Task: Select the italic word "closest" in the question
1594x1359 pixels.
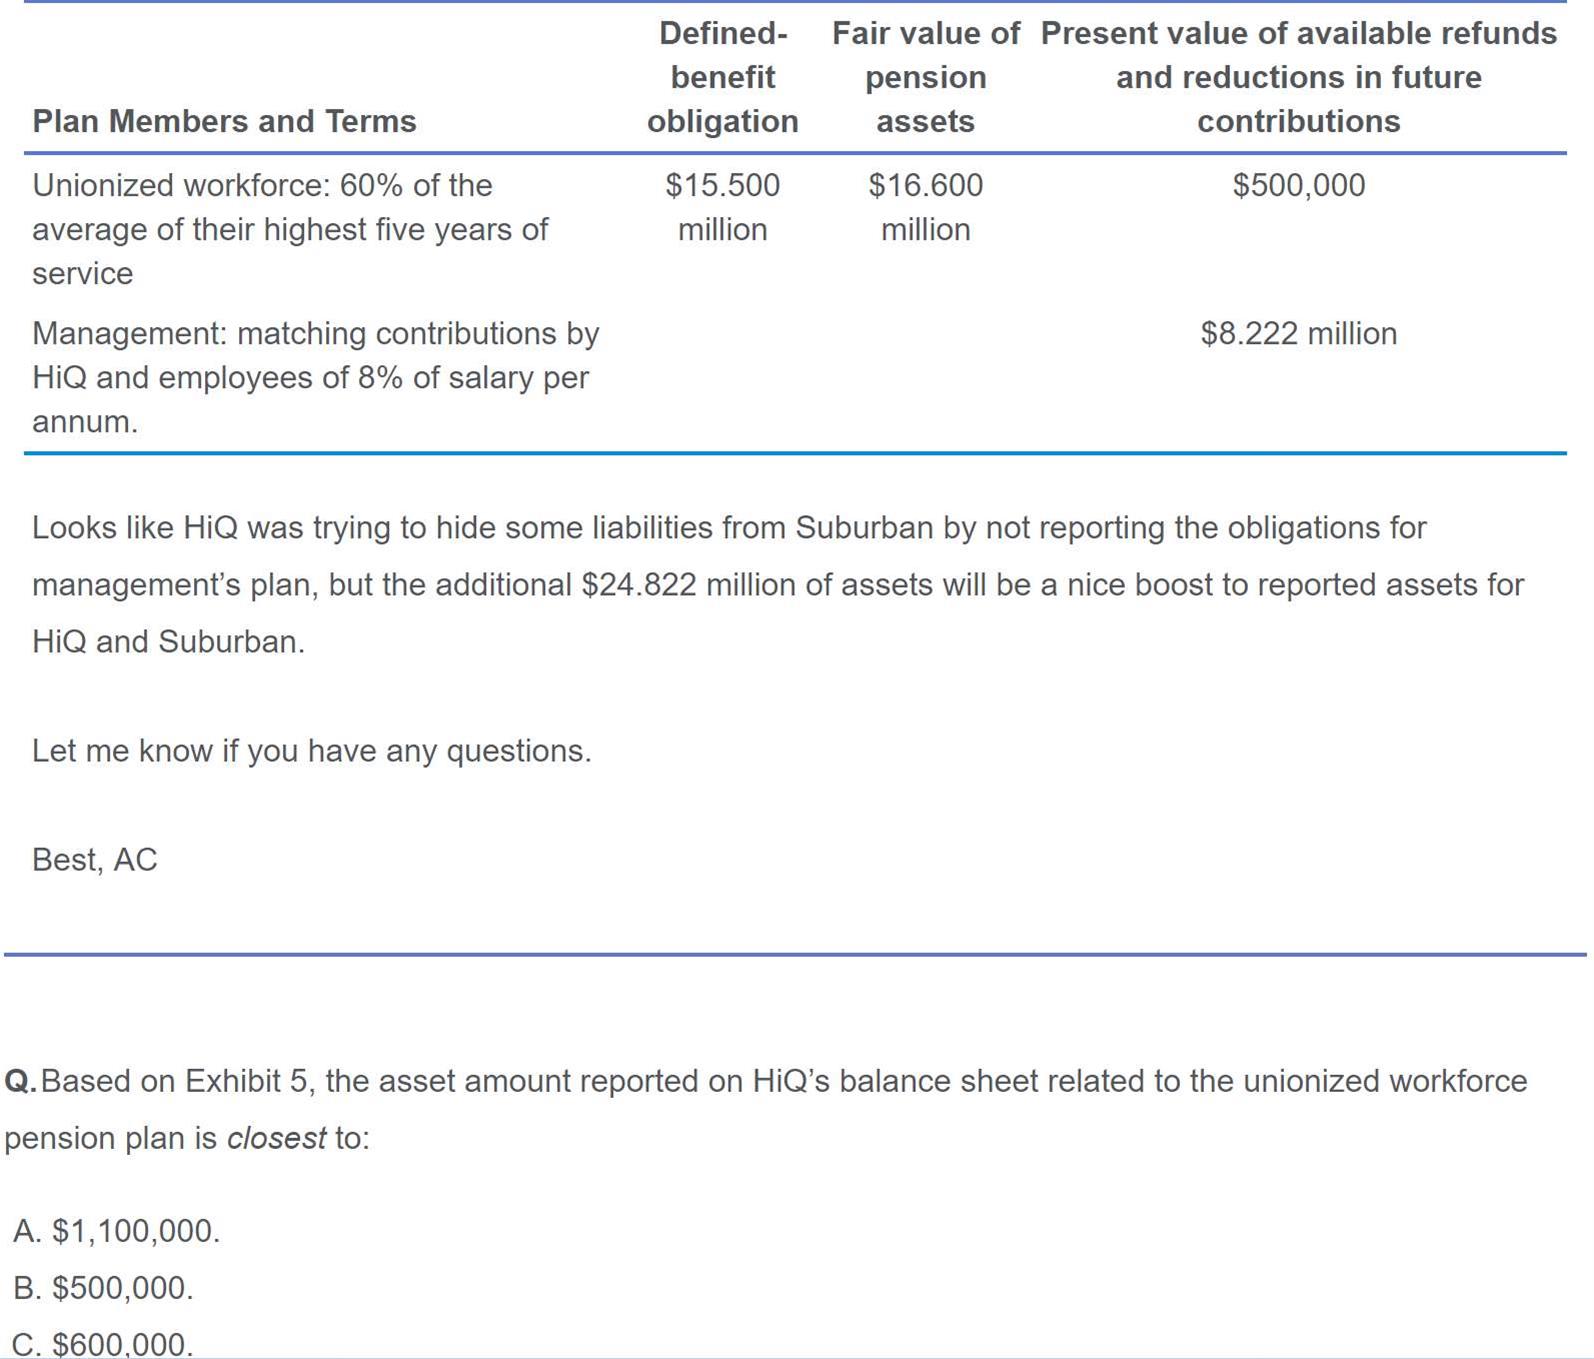Action: click(x=276, y=1138)
